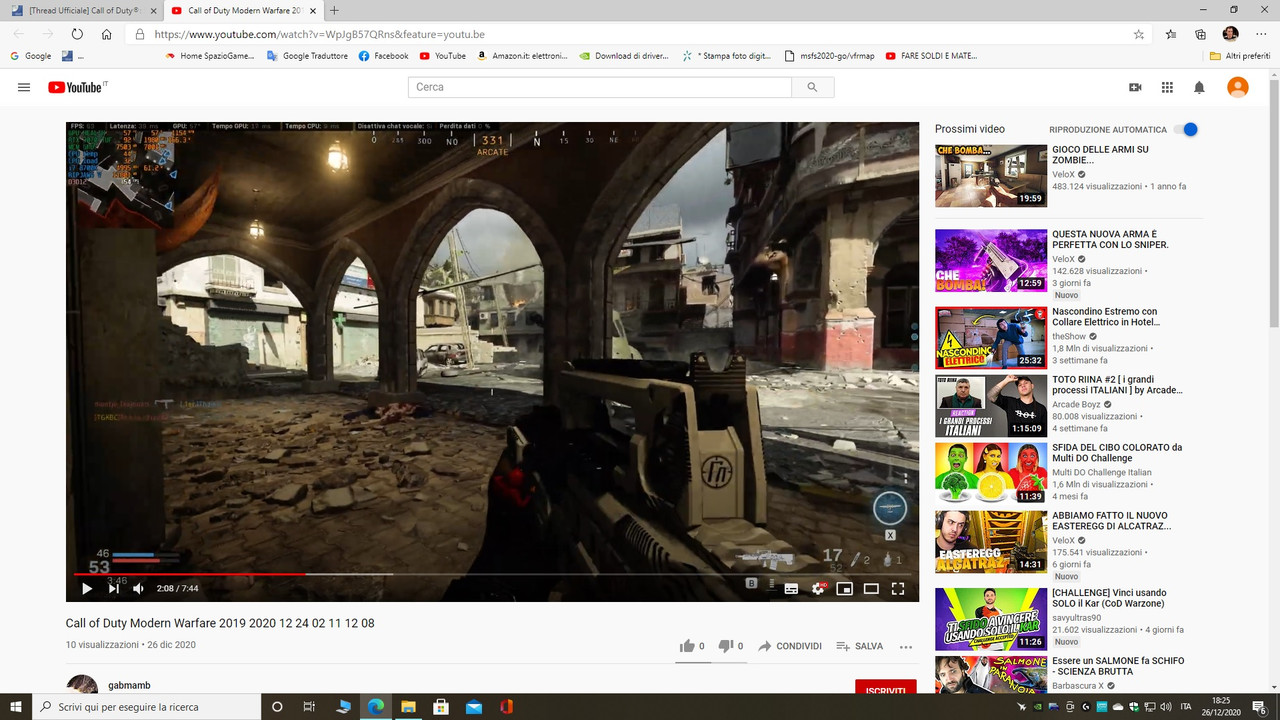Go to the browser home page
1280x720 pixels.
107,34
